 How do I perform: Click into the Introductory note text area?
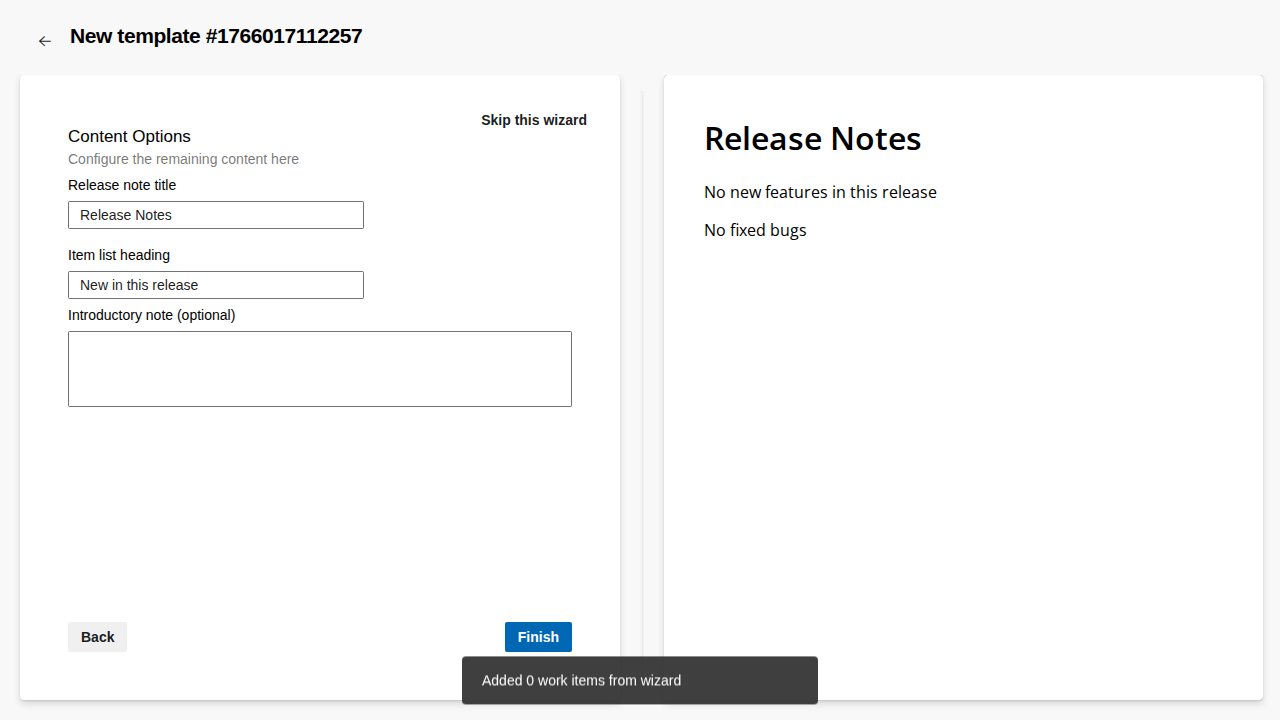(319, 369)
